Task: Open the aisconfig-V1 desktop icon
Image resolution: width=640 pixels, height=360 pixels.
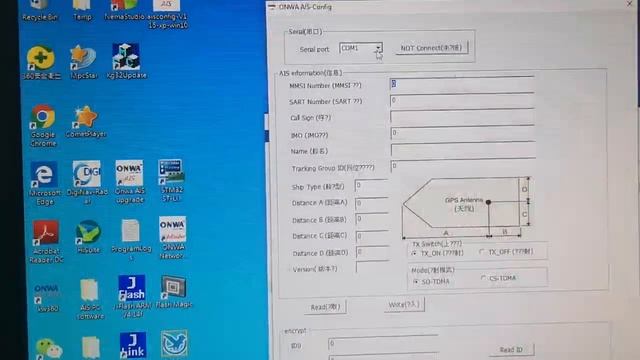Action: [167, 14]
